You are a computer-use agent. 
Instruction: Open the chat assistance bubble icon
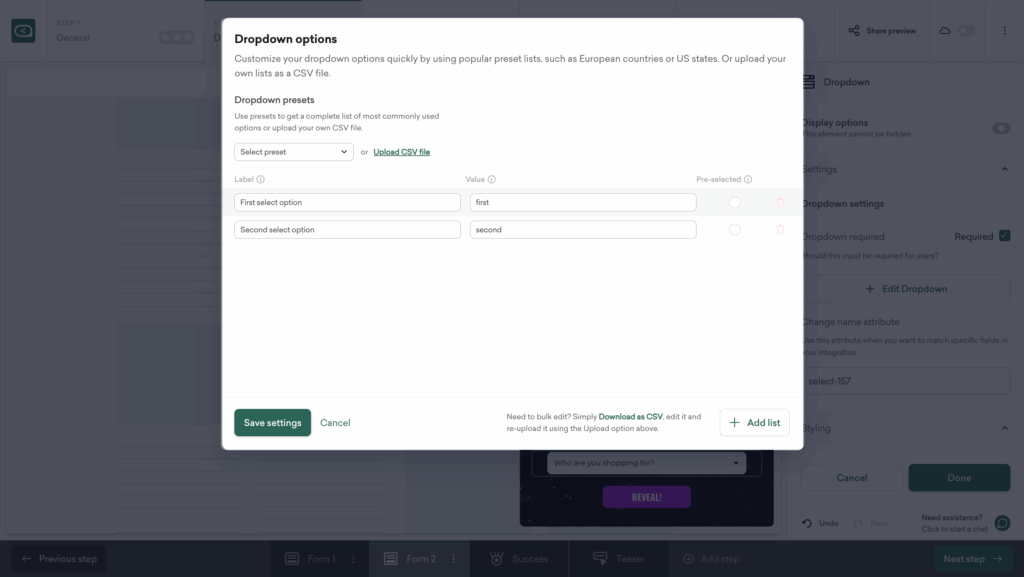[1002, 523]
